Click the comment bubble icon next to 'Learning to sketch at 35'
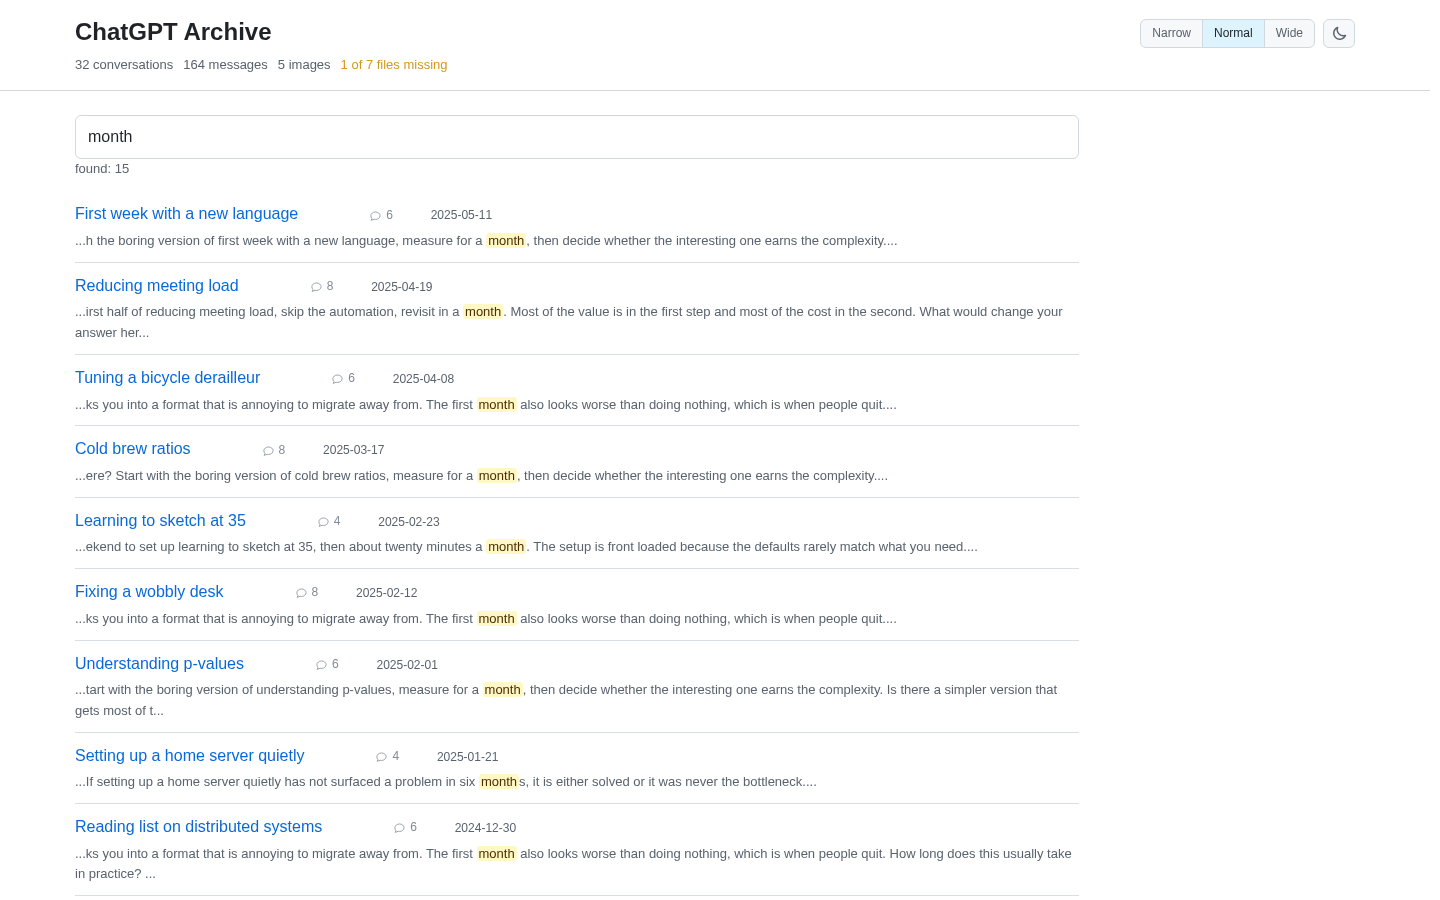This screenshot has width=1440, height=900. pyautogui.click(x=323, y=522)
